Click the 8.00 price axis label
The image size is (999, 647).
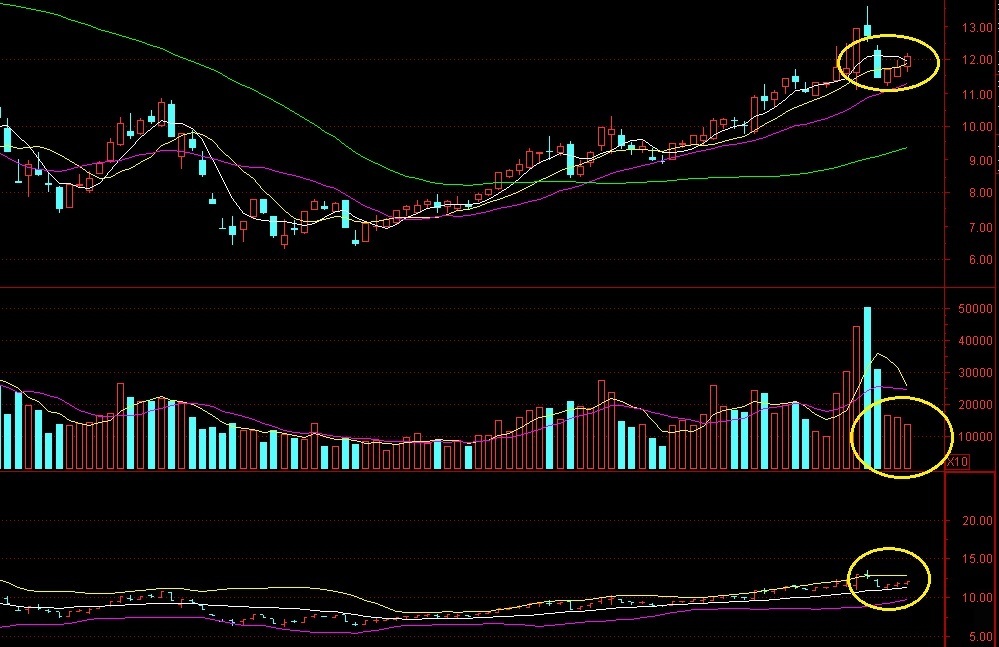coord(980,193)
